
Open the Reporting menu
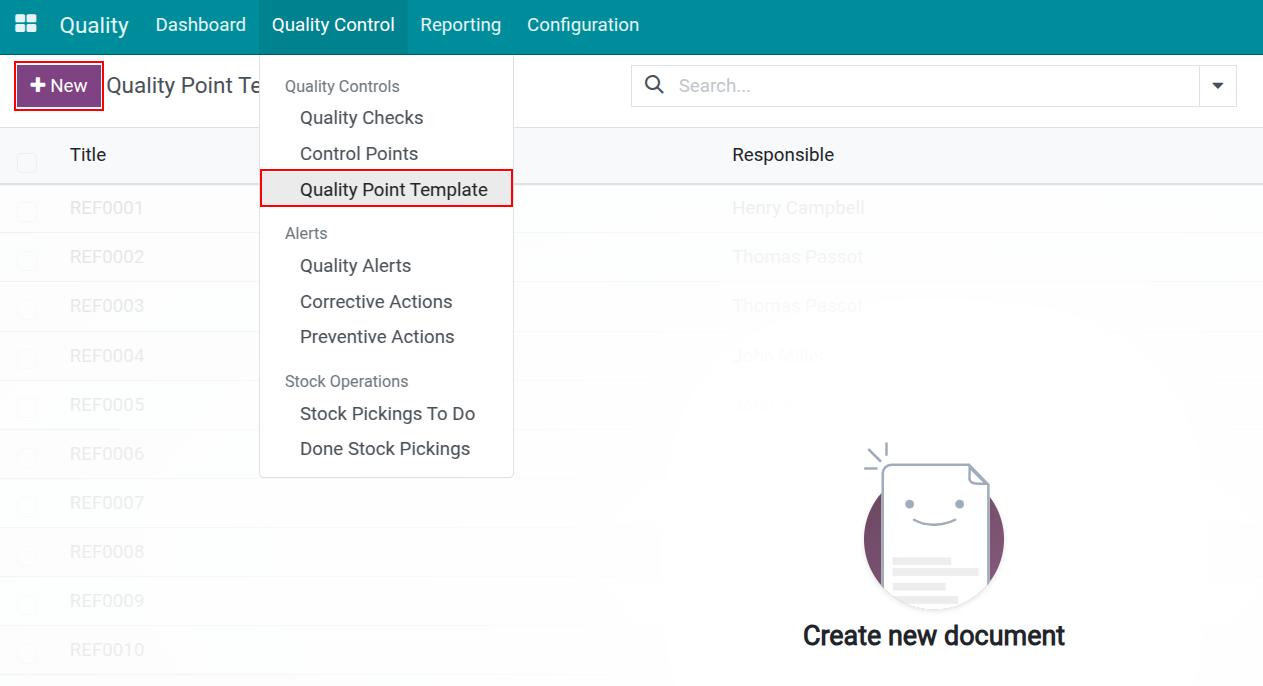[x=461, y=25]
